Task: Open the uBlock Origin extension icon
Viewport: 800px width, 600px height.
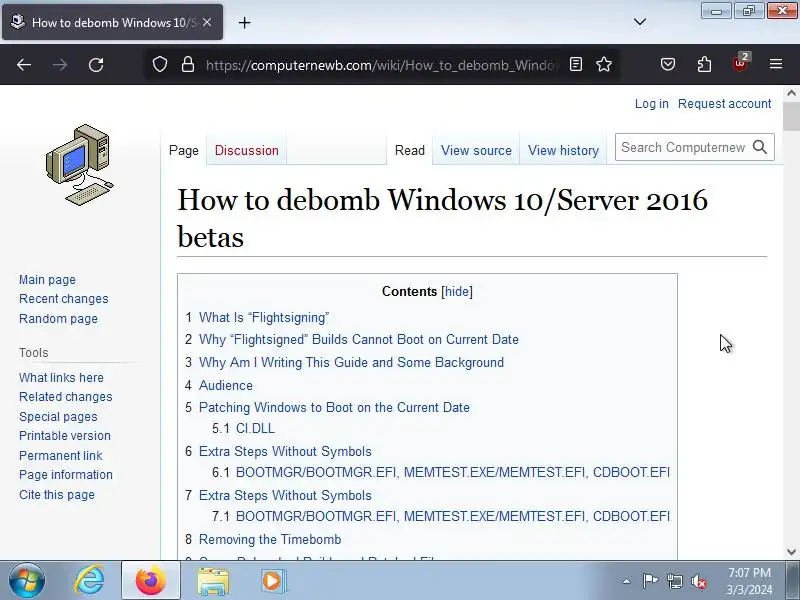Action: coord(740,63)
